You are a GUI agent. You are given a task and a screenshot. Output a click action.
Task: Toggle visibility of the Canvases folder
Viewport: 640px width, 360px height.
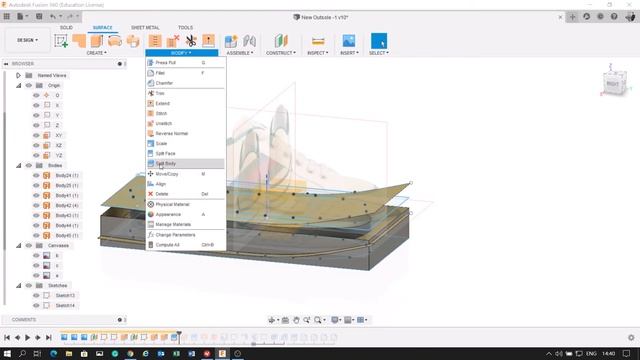click(x=29, y=246)
